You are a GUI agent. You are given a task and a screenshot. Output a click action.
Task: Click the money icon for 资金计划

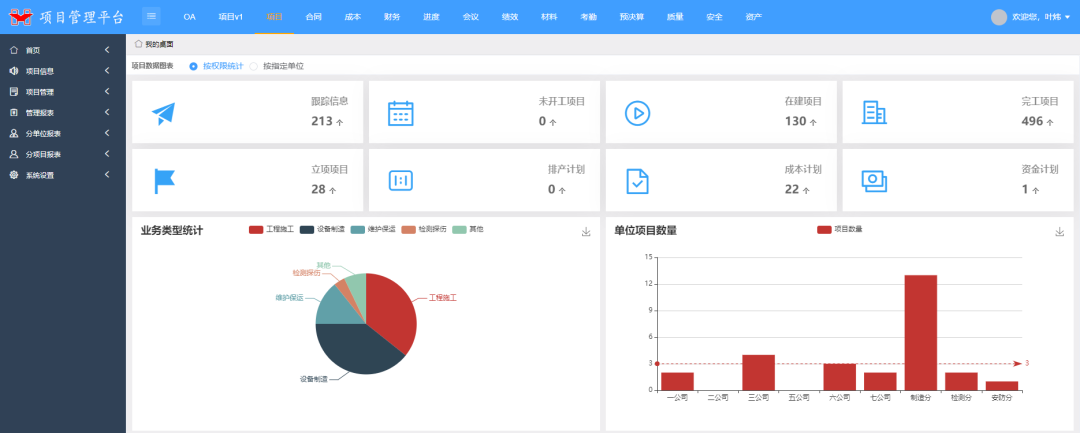click(x=874, y=180)
